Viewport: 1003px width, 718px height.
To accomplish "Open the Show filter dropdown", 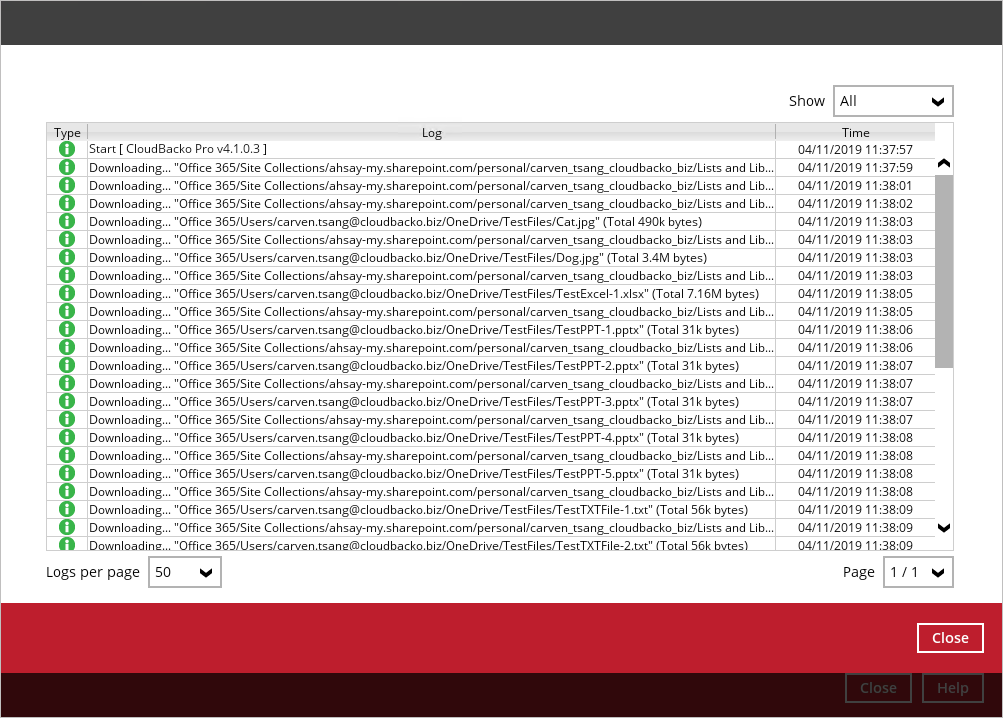I will 892,101.
